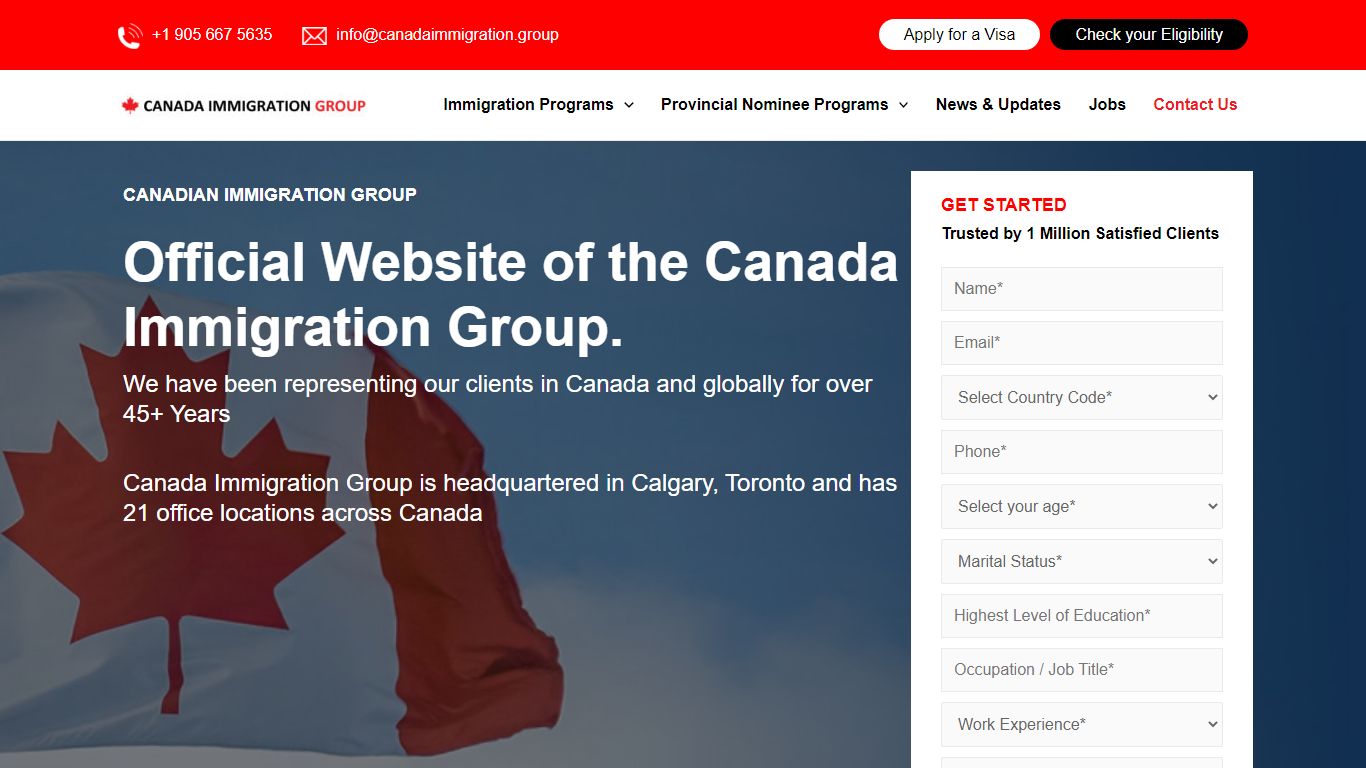Screen dimensions: 1366x768
Task: Click the Canada Immigration Group logo
Action: tap(244, 105)
